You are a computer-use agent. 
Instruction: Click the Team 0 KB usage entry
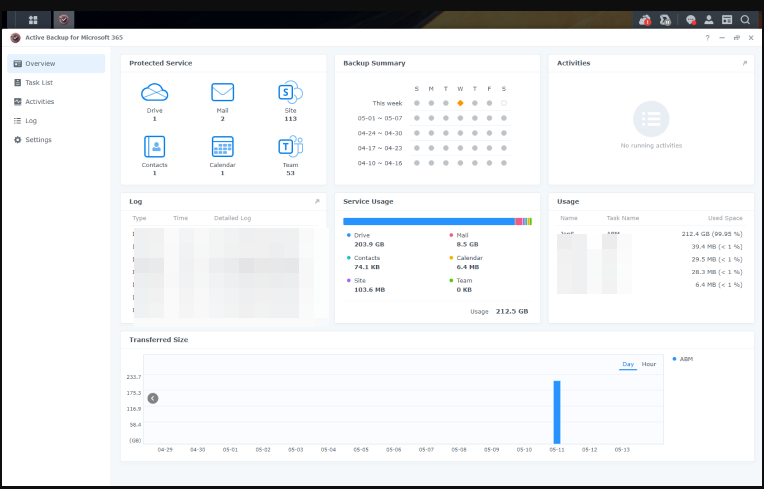(462, 285)
